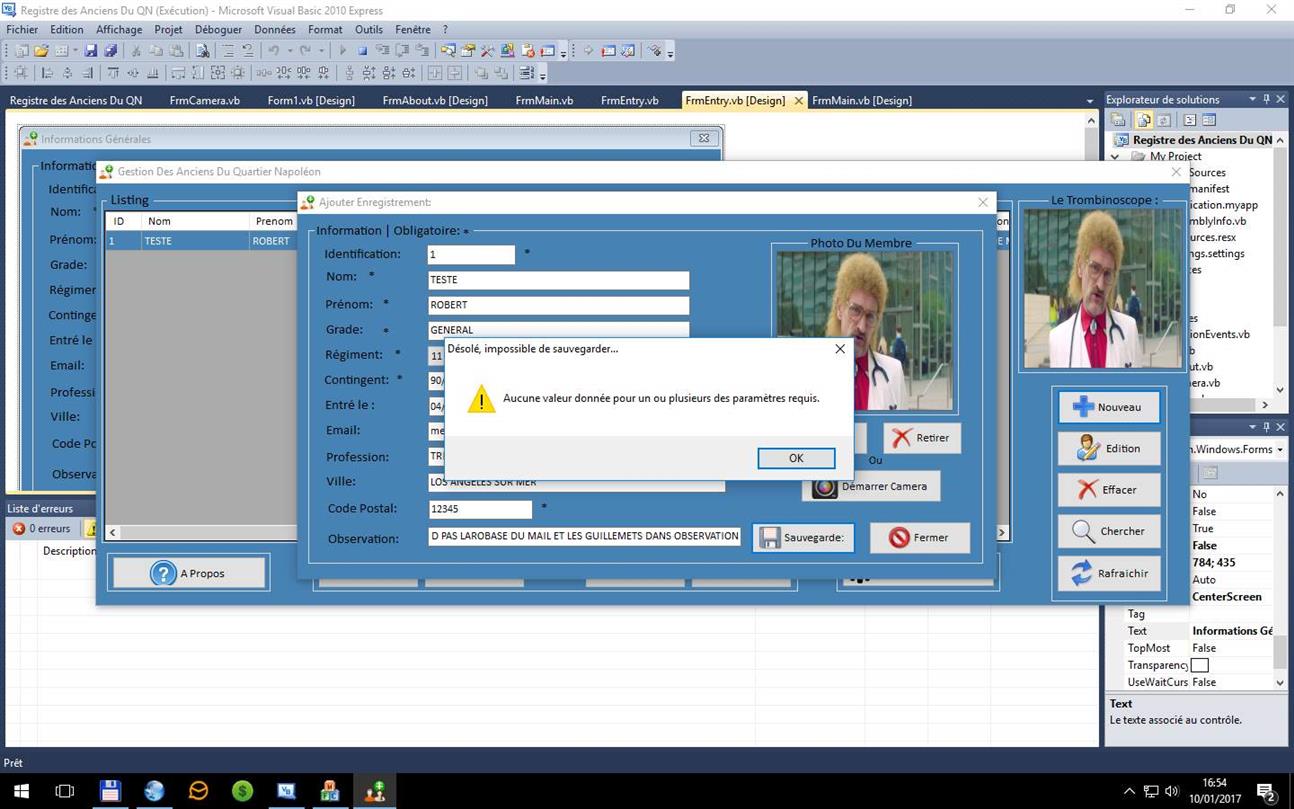Viewport: 1294px width, 809px height.
Task: Click the Refresh icon in Solution Explorer
Action: (1164, 120)
